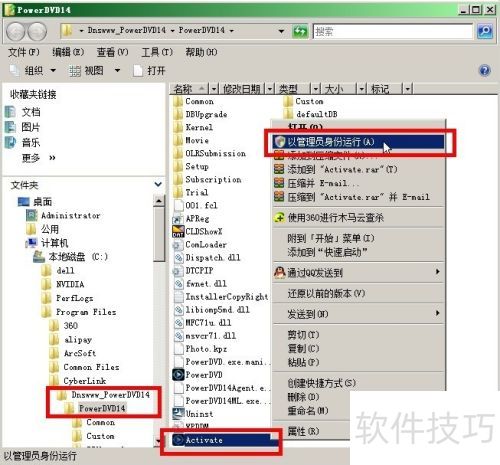Open the 文件(F) menu
The height and width of the screenshot is (465, 500).
pyautogui.click(x=23, y=52)
